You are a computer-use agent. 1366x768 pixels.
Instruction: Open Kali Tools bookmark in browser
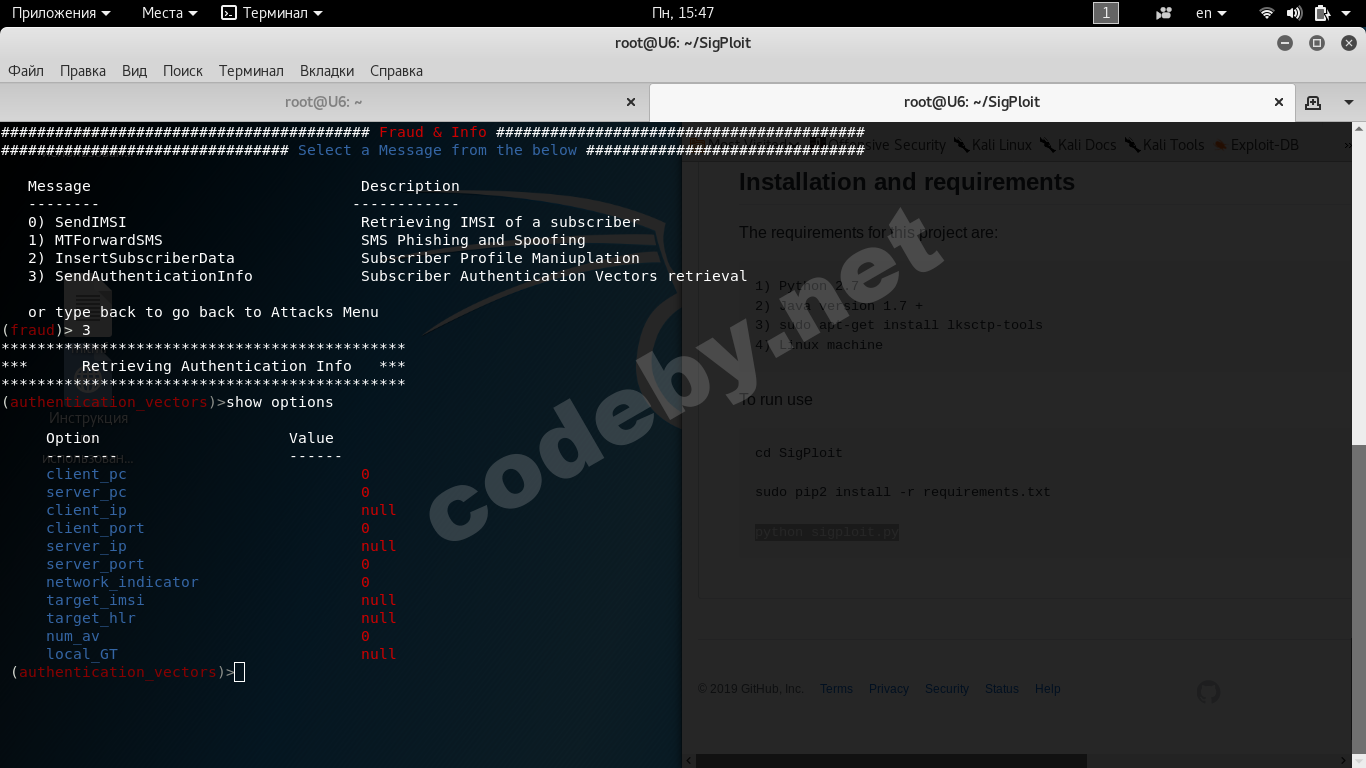click(1164, 145)
